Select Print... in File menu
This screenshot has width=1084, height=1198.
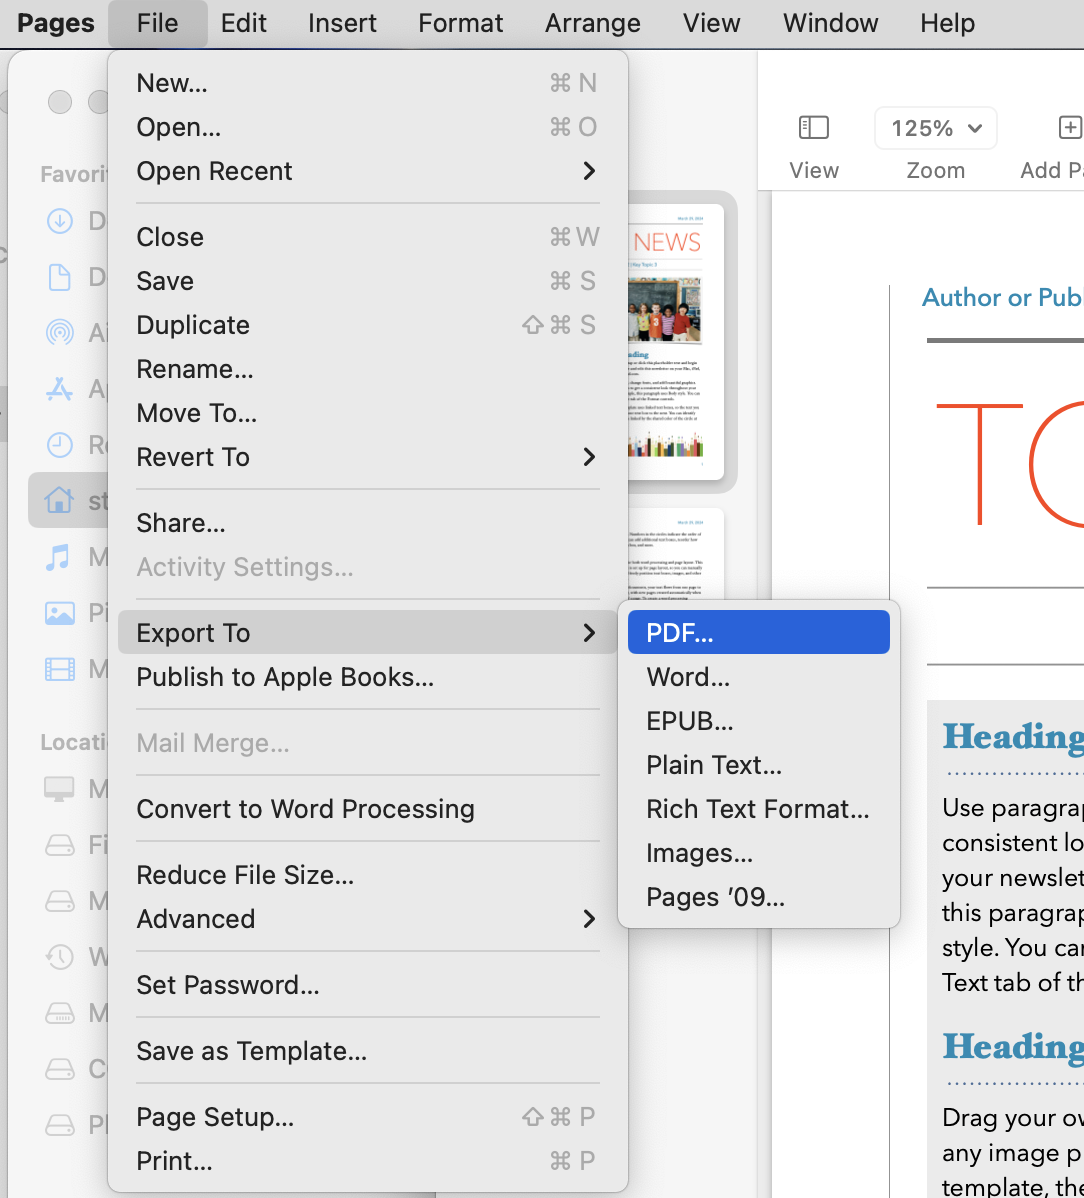click(x=367, y=1161)
